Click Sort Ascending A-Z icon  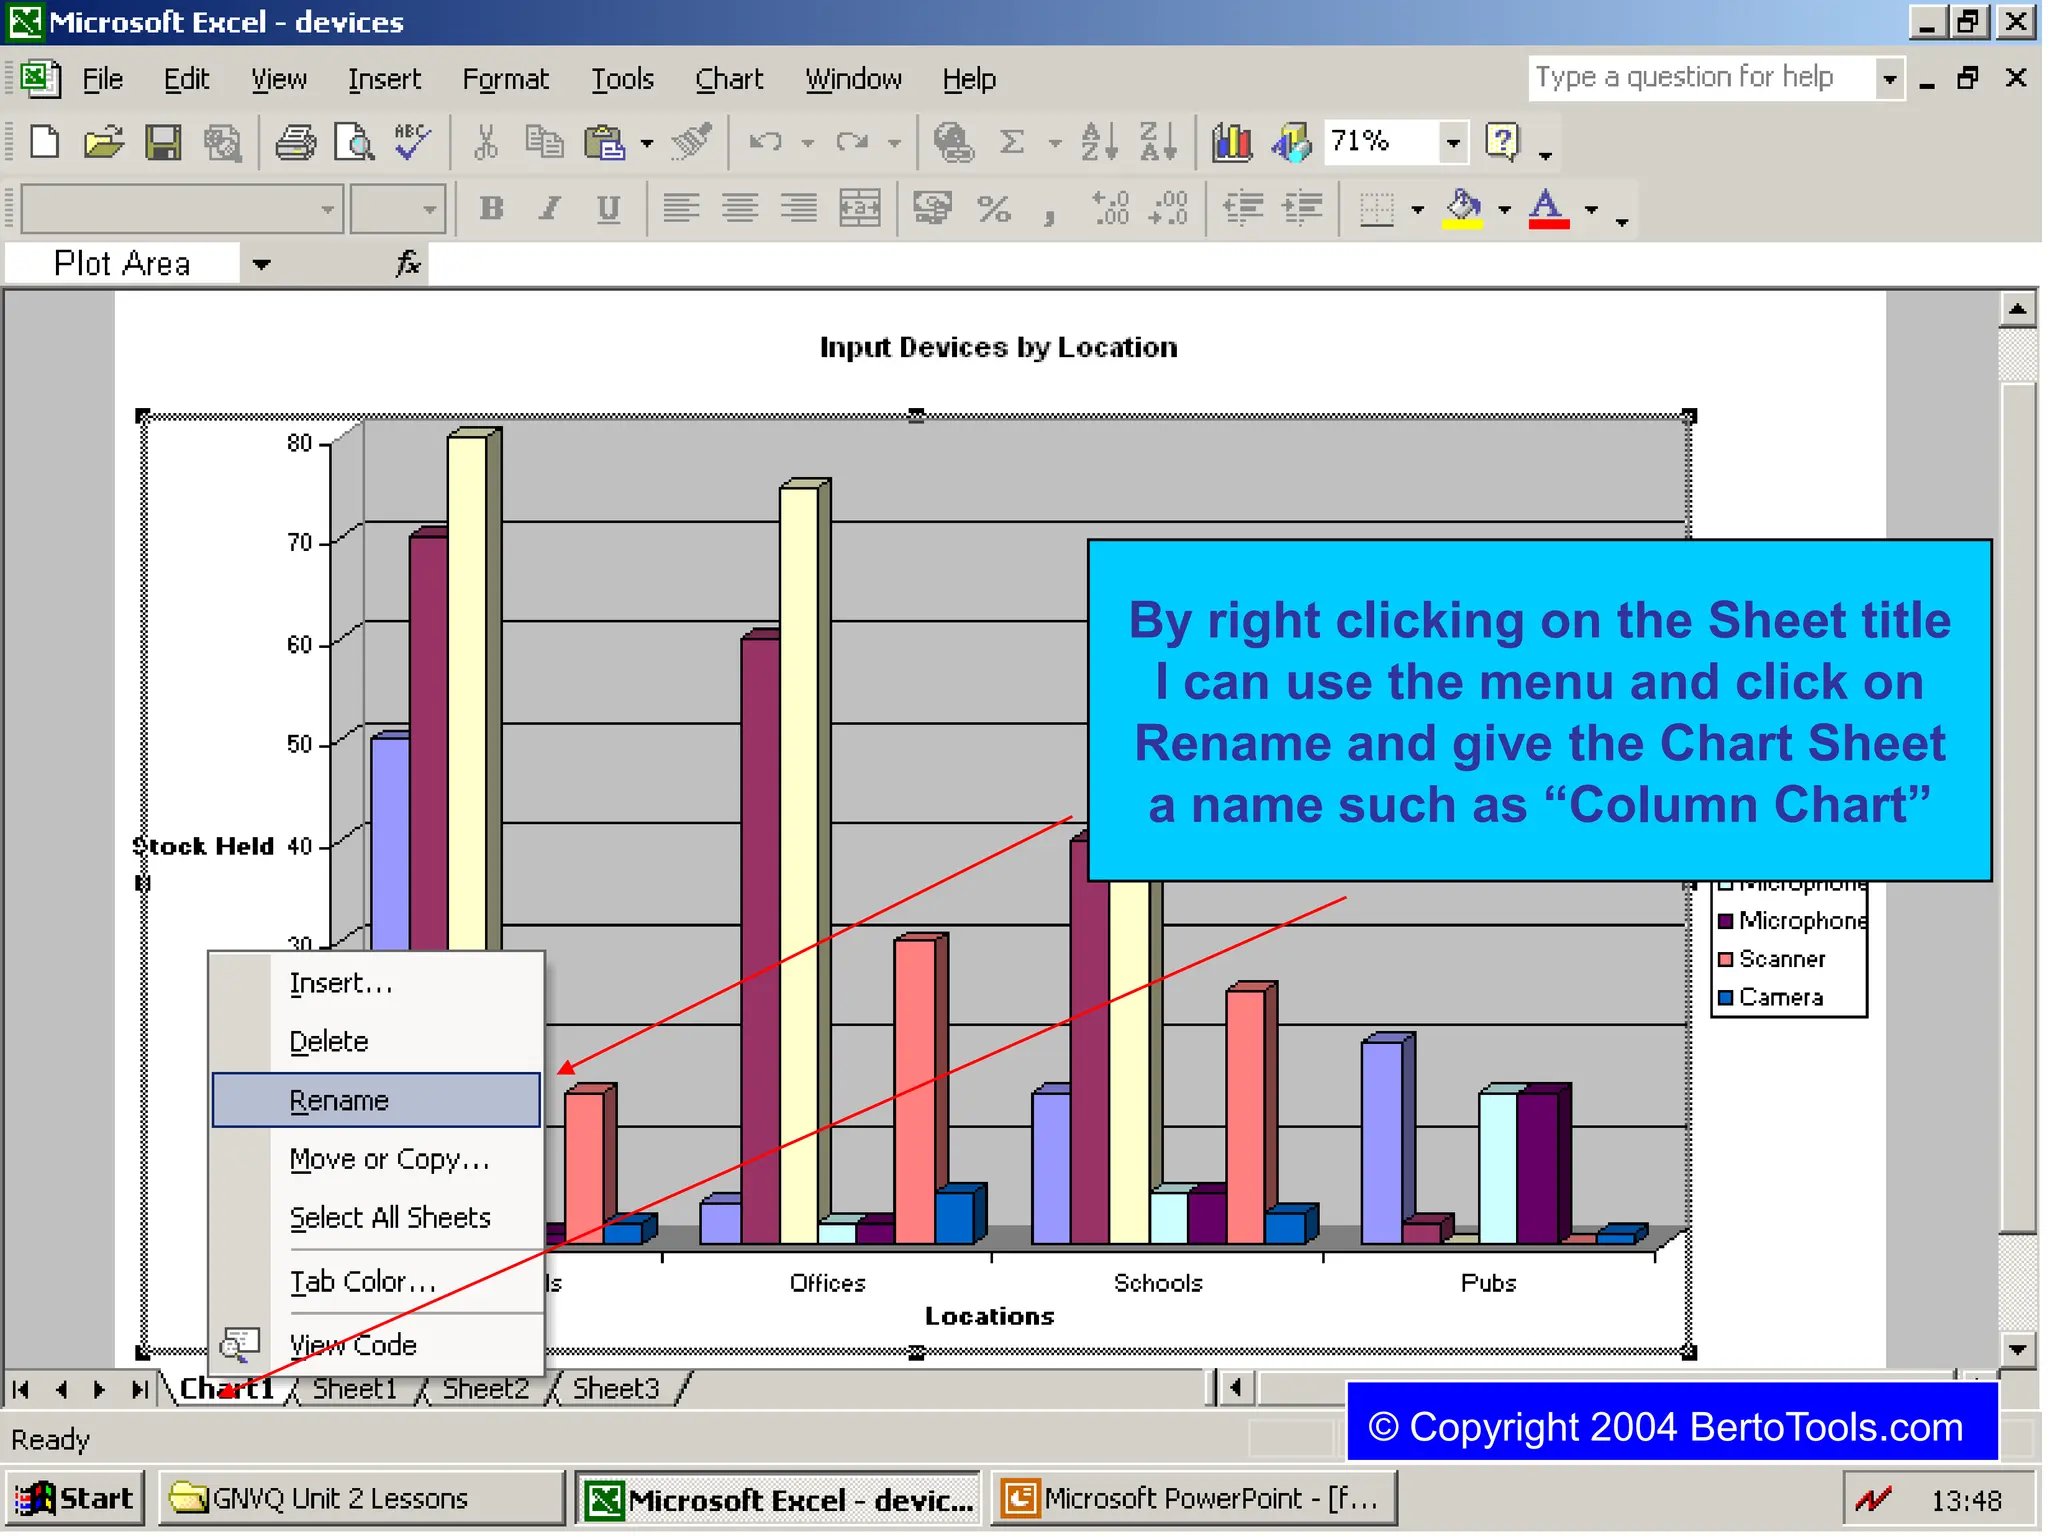pyautogui.click(x=1099, y=143)
